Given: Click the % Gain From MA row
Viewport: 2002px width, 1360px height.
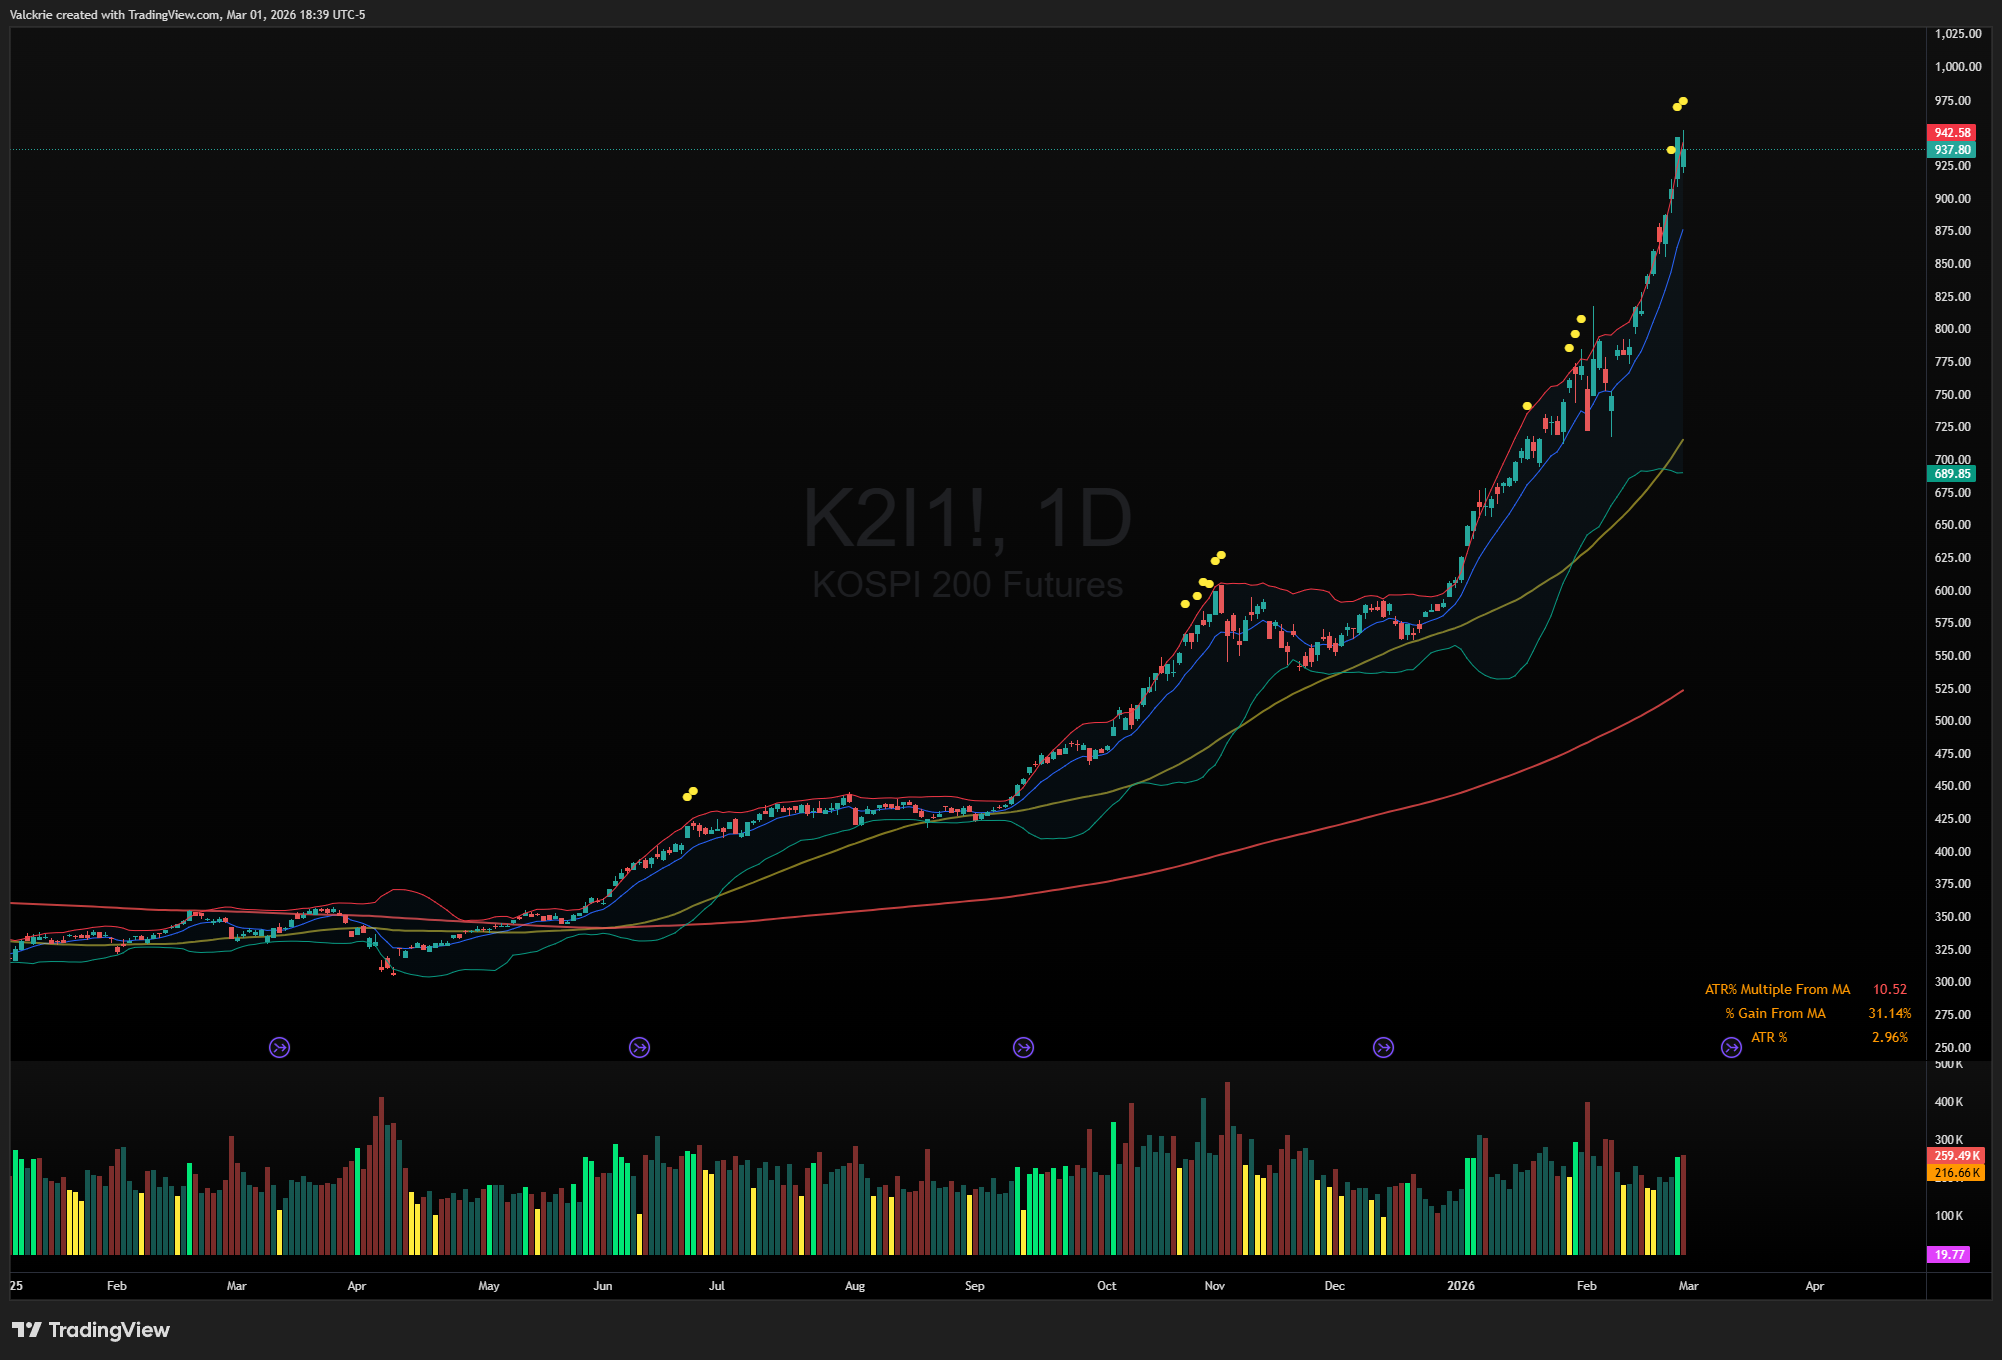Looking at the screenshot, I should (1776, 1013).
